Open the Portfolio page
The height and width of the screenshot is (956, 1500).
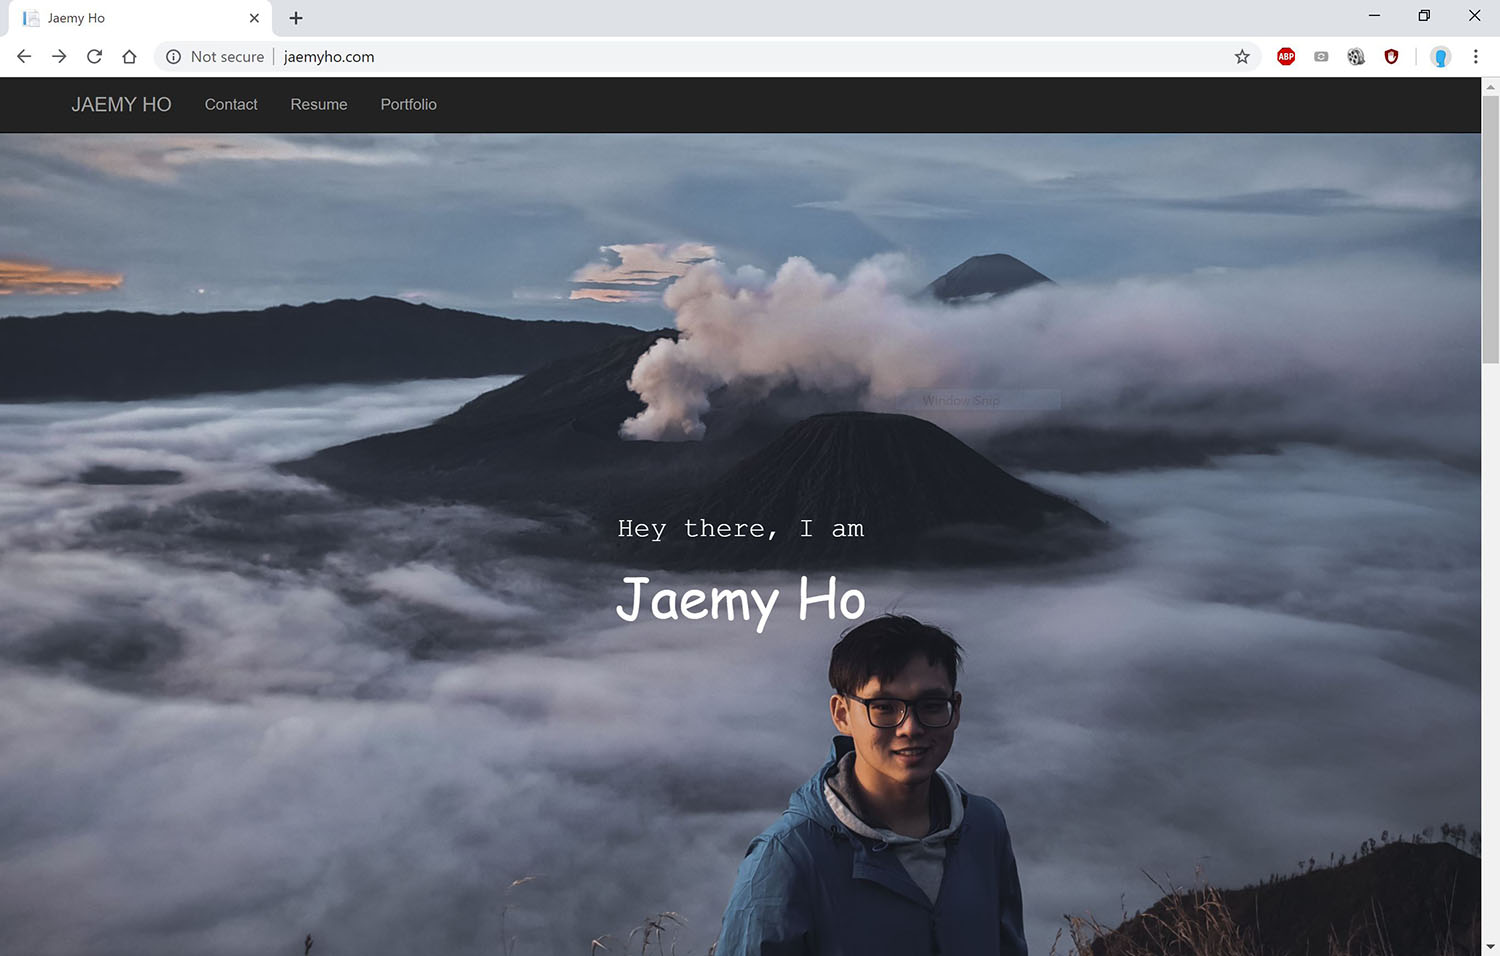(x=408, y=105)
